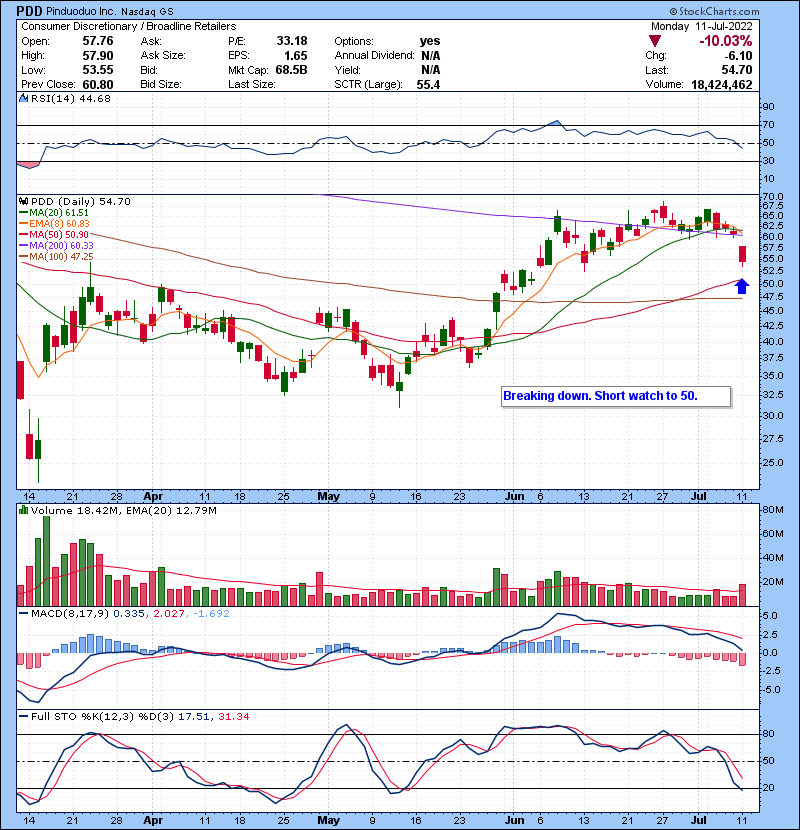This screenshot has width=800, height=830.
Task: Click the EMA(8) 60.83 legend entry
Action: click(55, 224)
